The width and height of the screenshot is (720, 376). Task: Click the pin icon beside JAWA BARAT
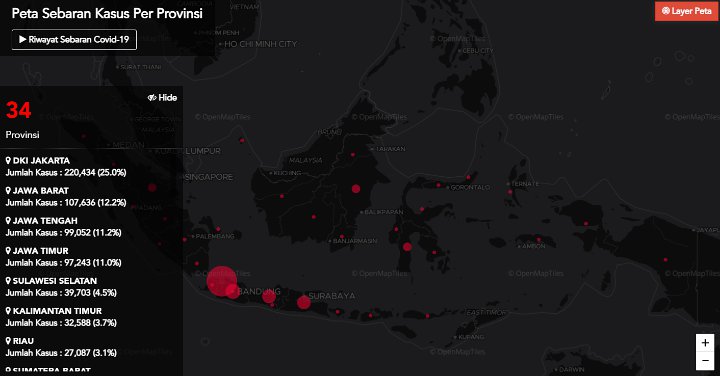(x=8, y=190)
